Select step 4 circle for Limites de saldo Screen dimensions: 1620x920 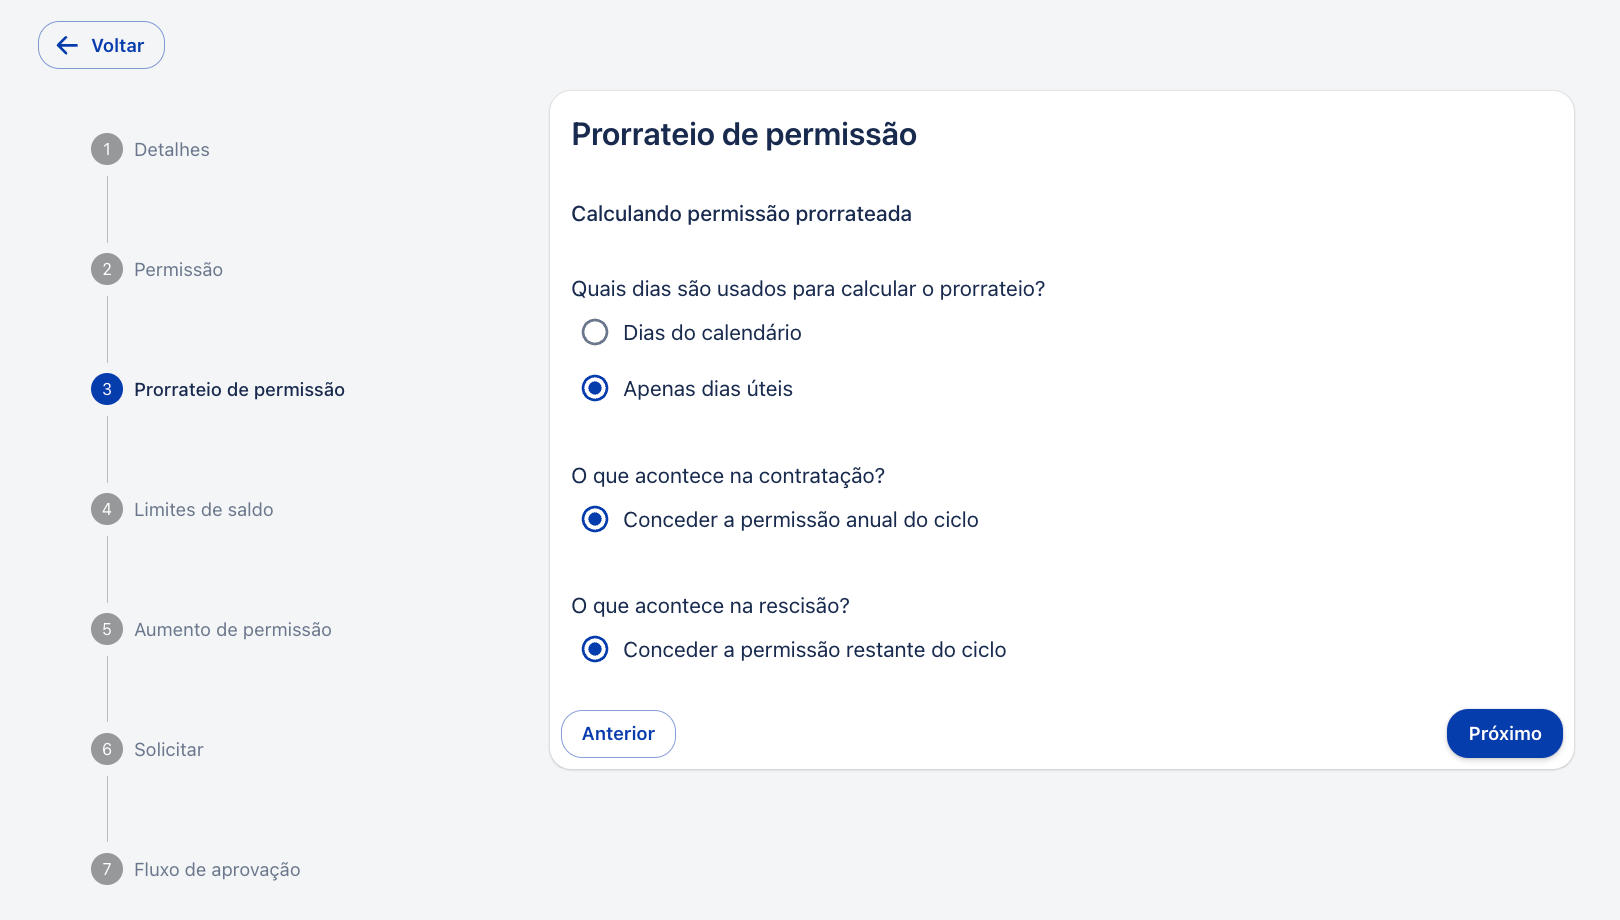(x=107, y=509)
